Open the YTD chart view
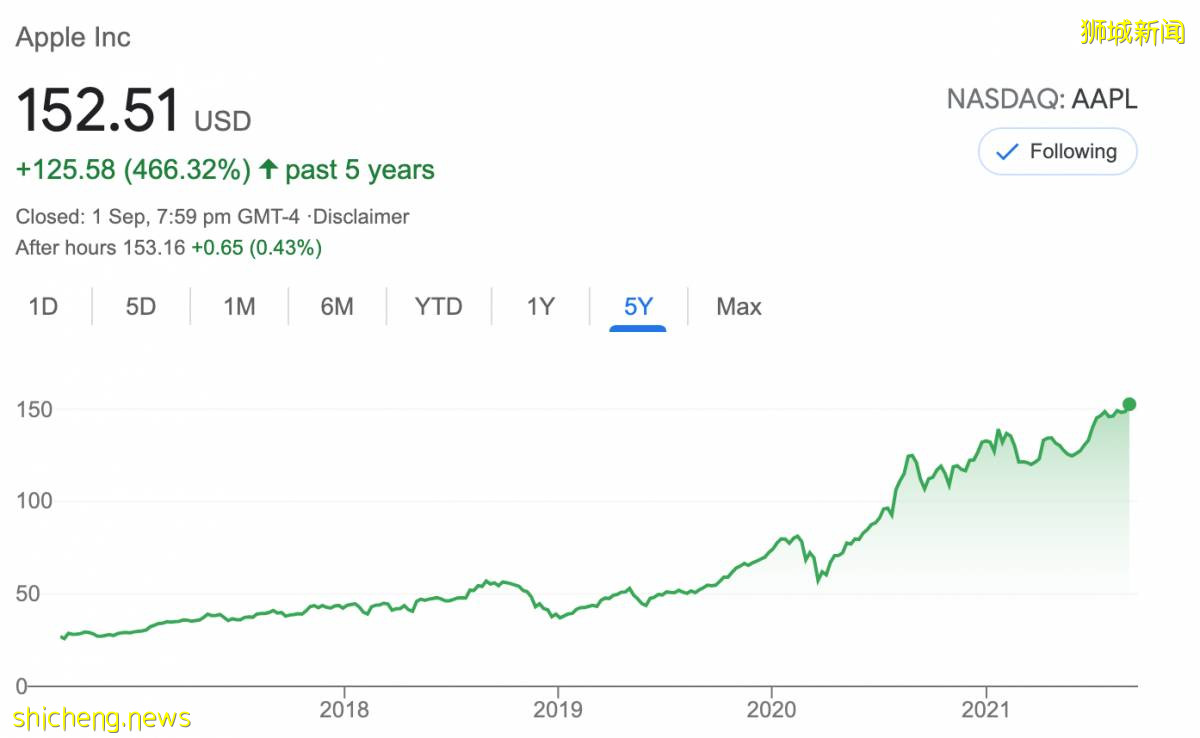Viewport: 1200px width, 738px height. (x=438, y=307)
